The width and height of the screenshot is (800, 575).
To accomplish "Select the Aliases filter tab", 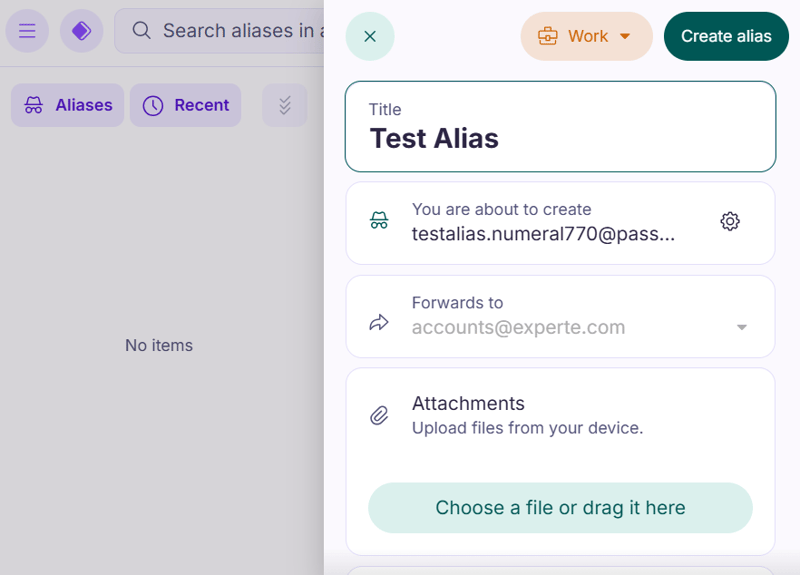I will [x=68, y=105].
